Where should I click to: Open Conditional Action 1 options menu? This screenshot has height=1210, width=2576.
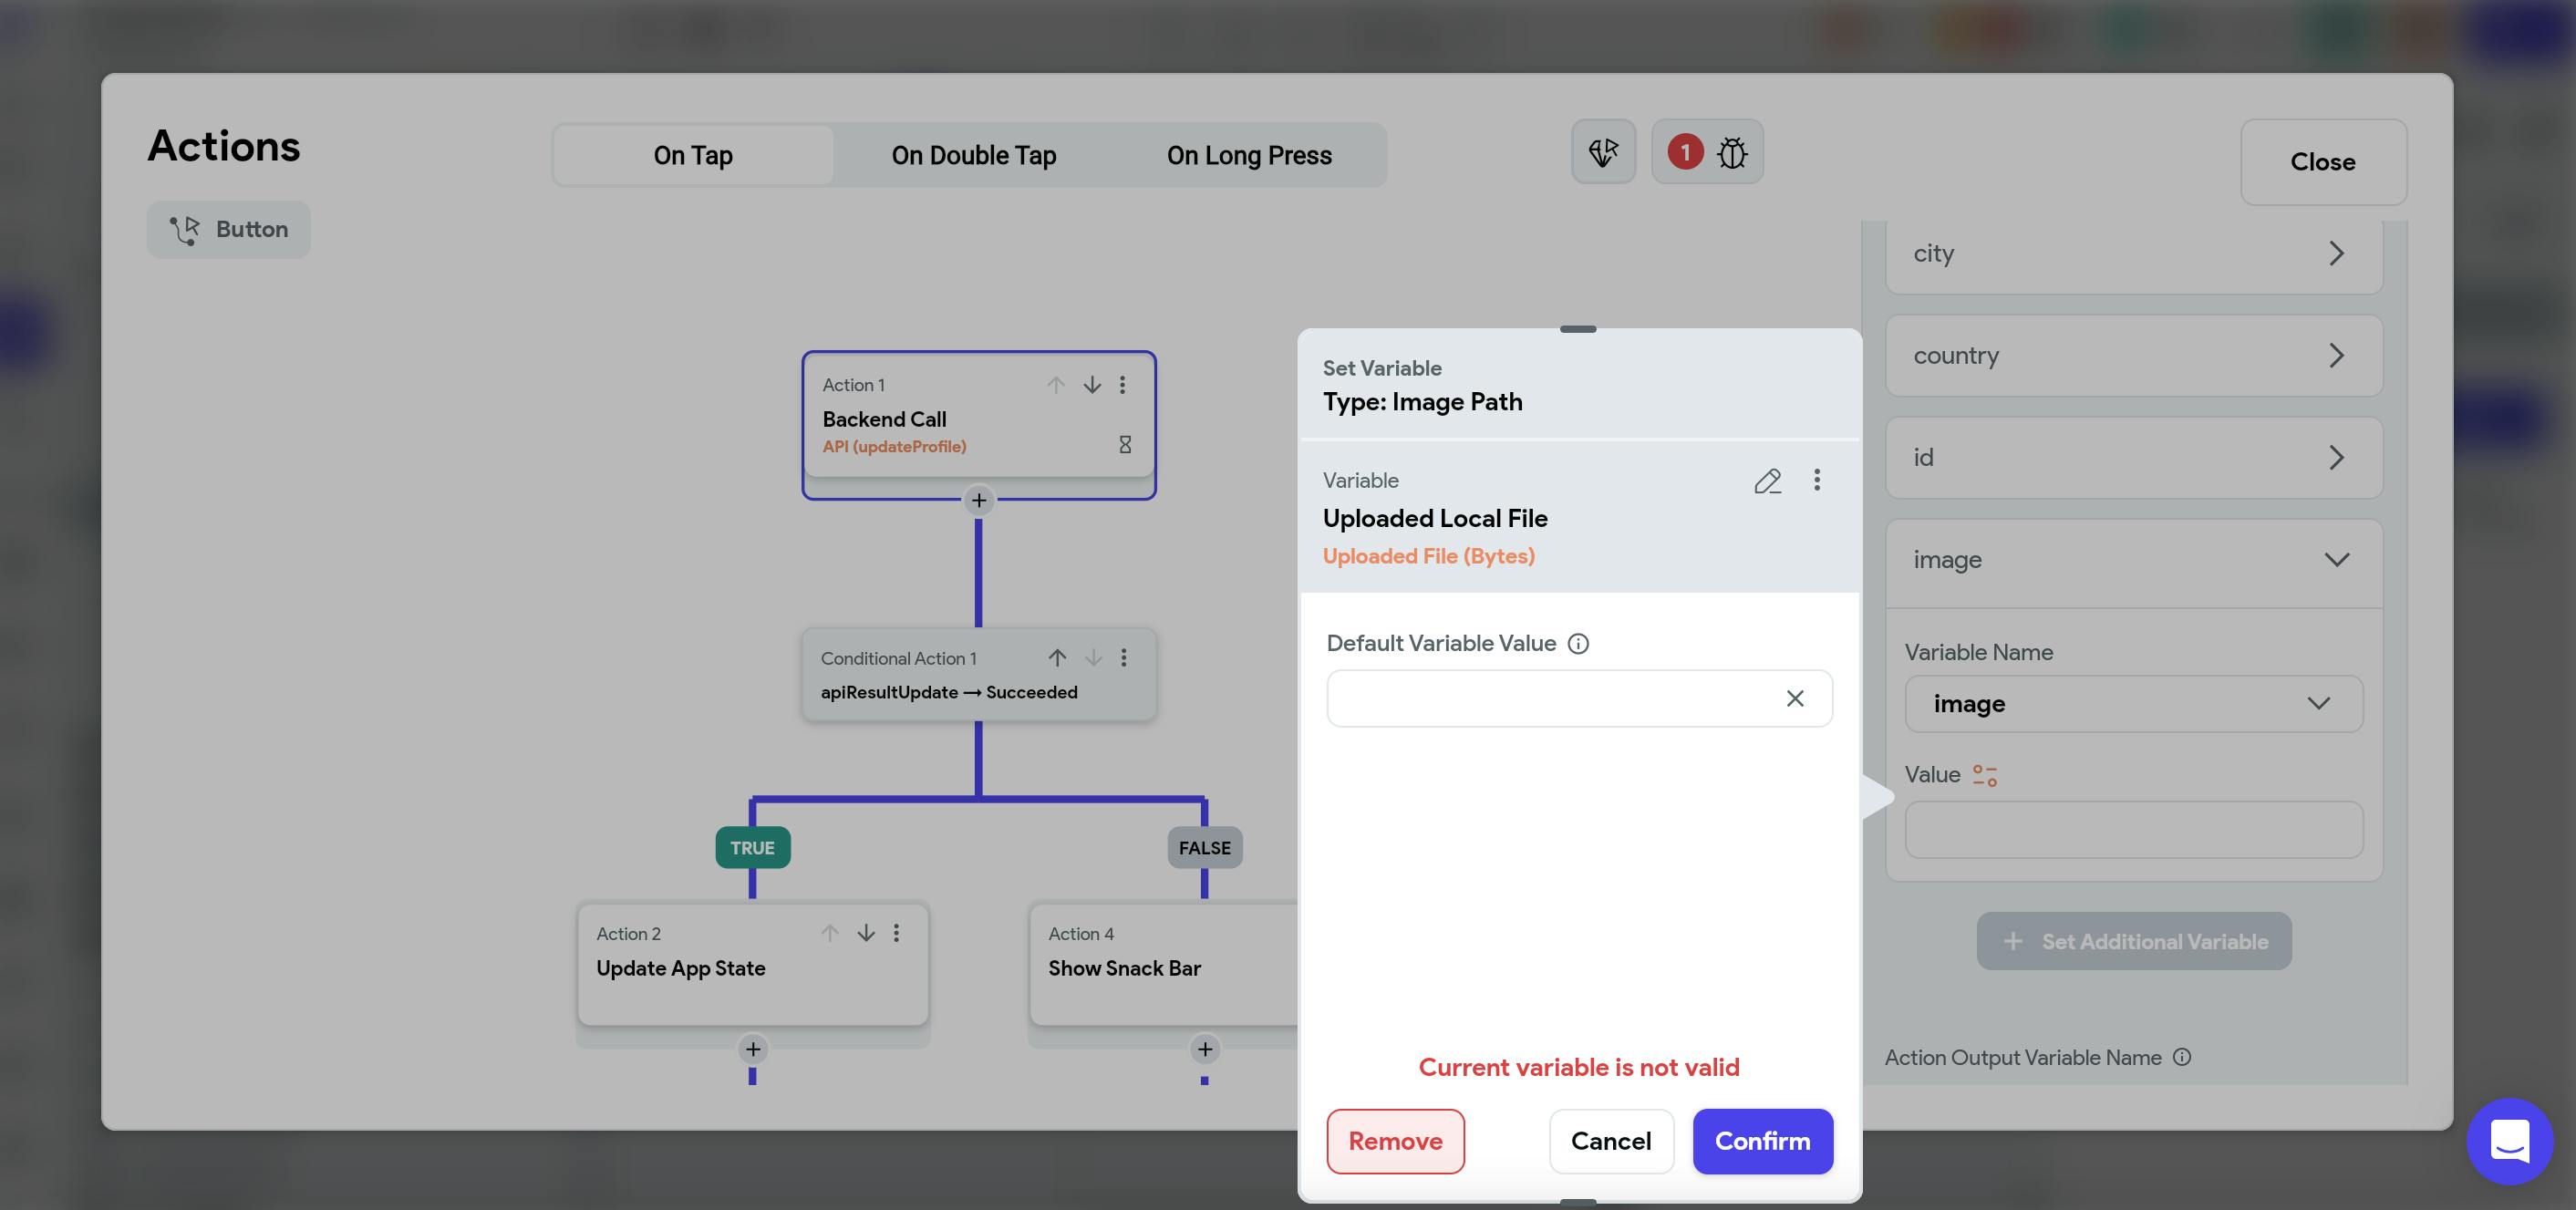tap(1124, 657)
